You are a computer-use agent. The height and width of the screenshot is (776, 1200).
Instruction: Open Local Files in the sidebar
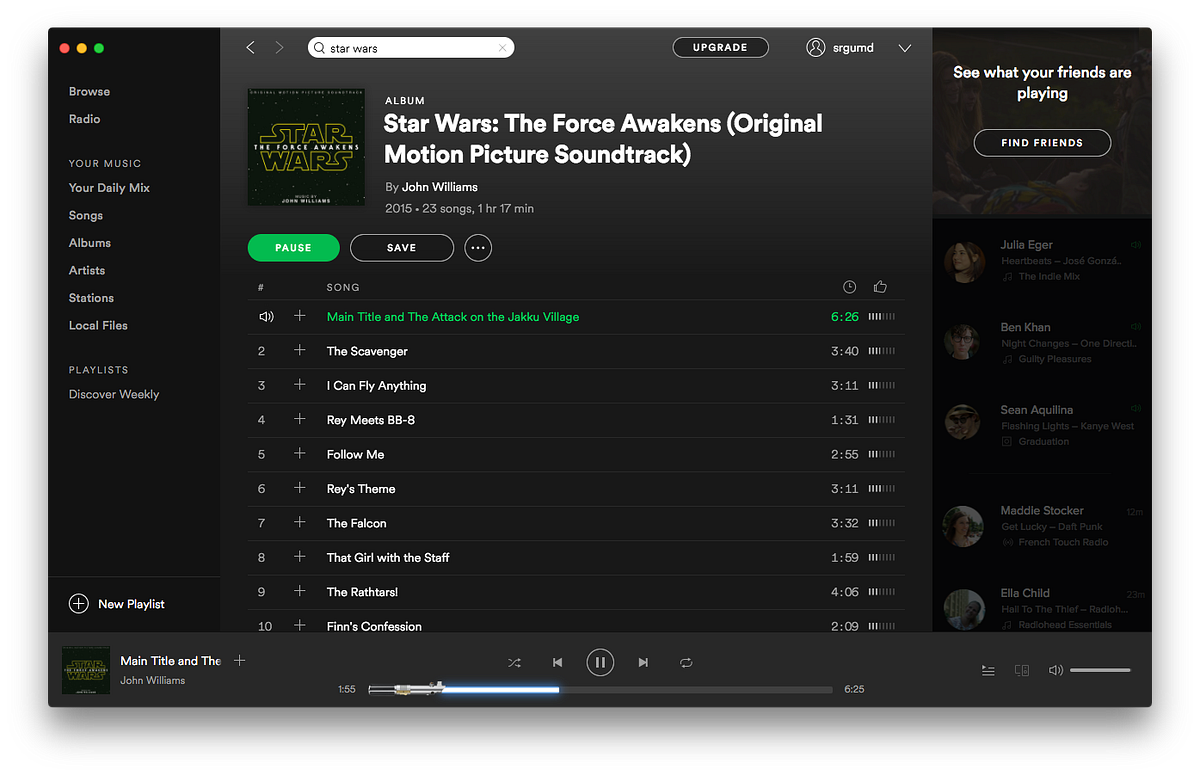pyautogui.click(x=98, y=325)
